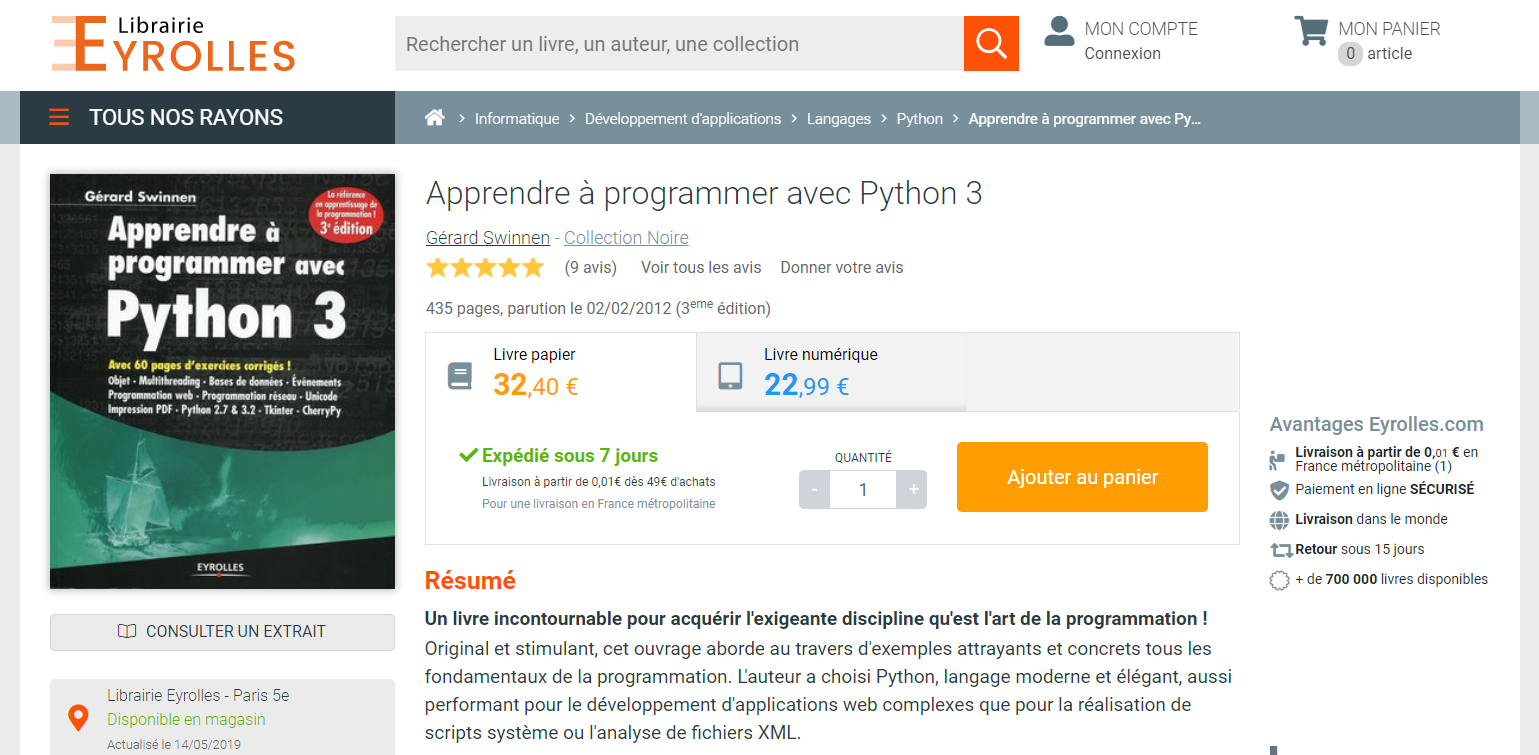Decrease quantity with the minus stepper
Viewport: 1539px width, 755px height.
coord(814,489)
